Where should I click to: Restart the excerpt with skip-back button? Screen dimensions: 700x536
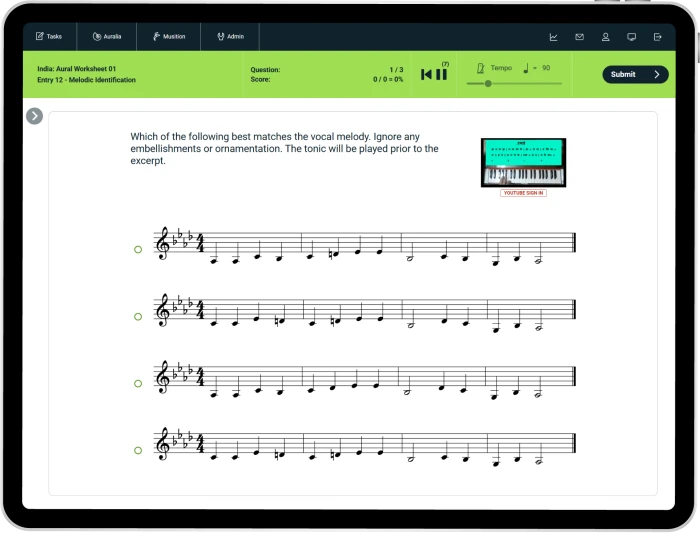click(427, 75)
